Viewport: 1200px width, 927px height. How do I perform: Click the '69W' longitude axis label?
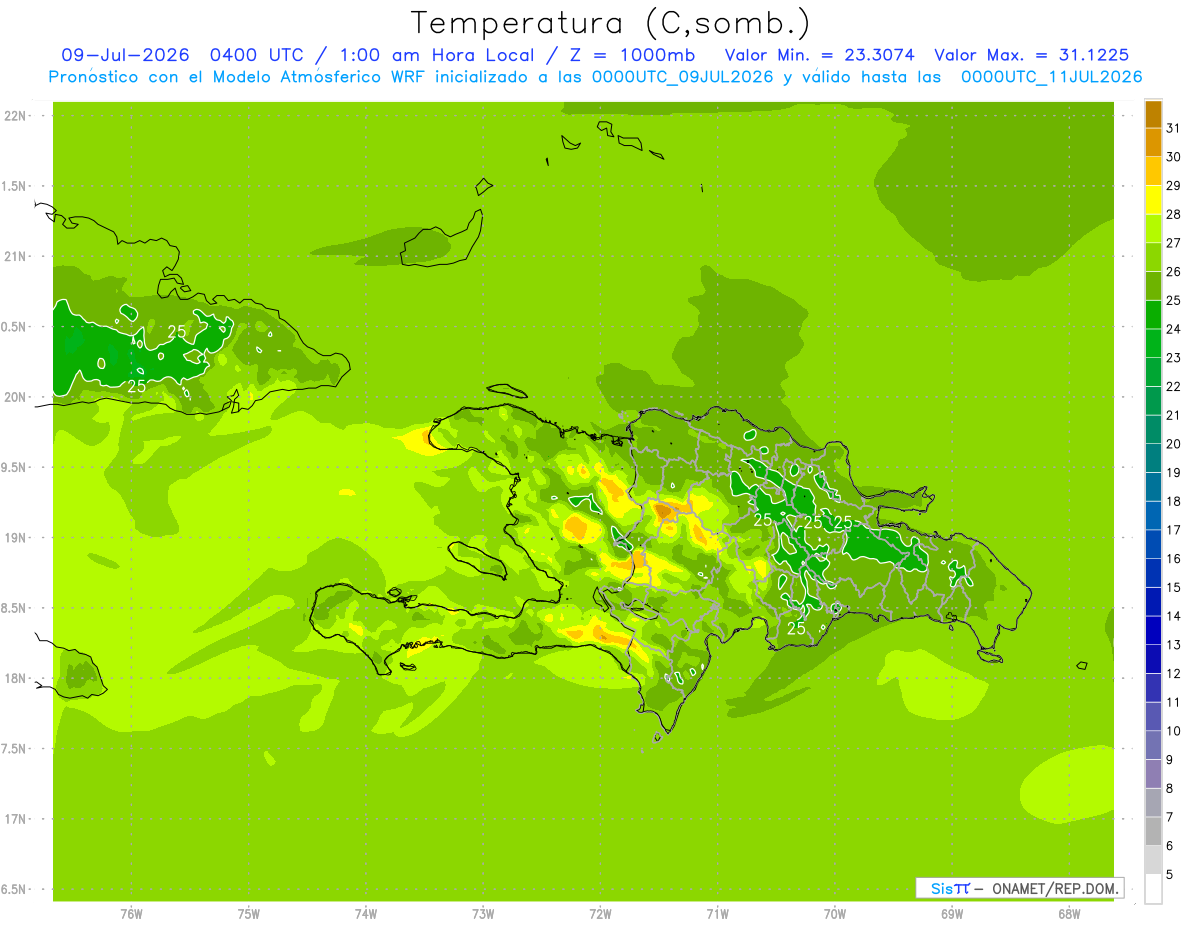click(x=952, y=913)
